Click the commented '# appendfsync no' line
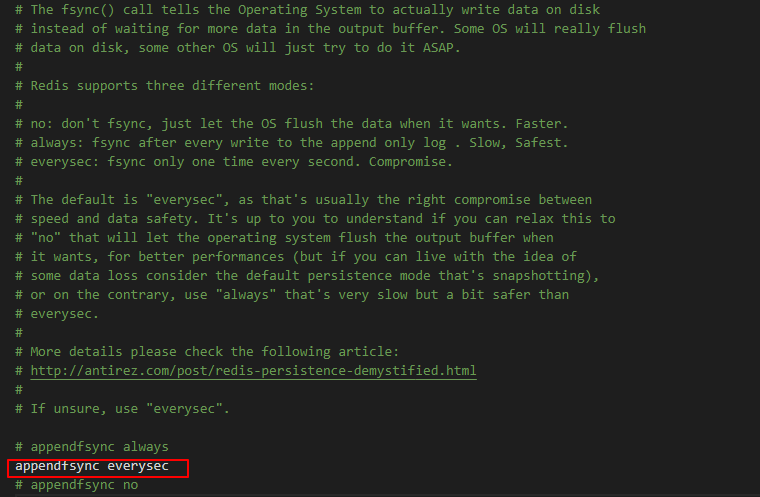The height and width of the screenshot is (497, 760). (77, 485)
